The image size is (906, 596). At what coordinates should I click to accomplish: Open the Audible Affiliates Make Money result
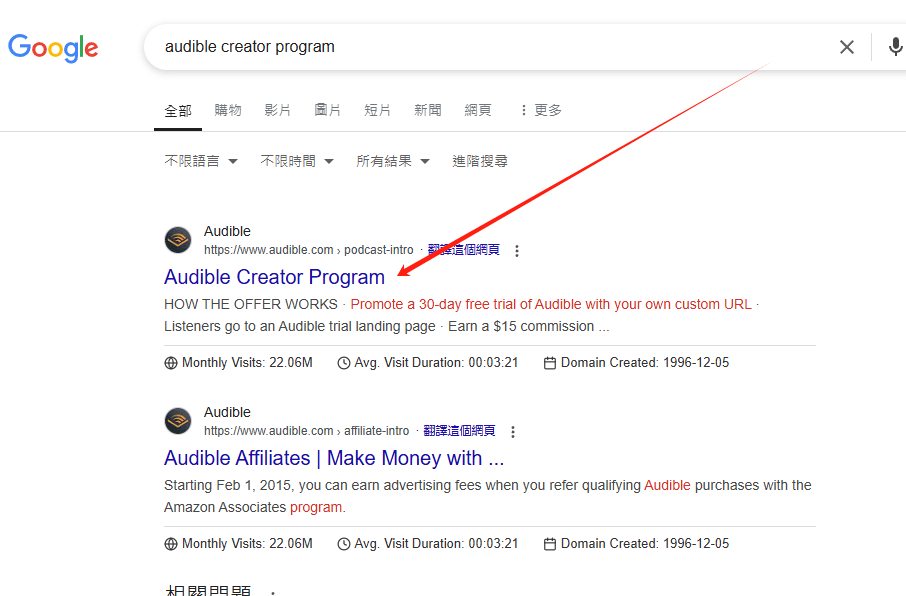[x=334, y=458]
